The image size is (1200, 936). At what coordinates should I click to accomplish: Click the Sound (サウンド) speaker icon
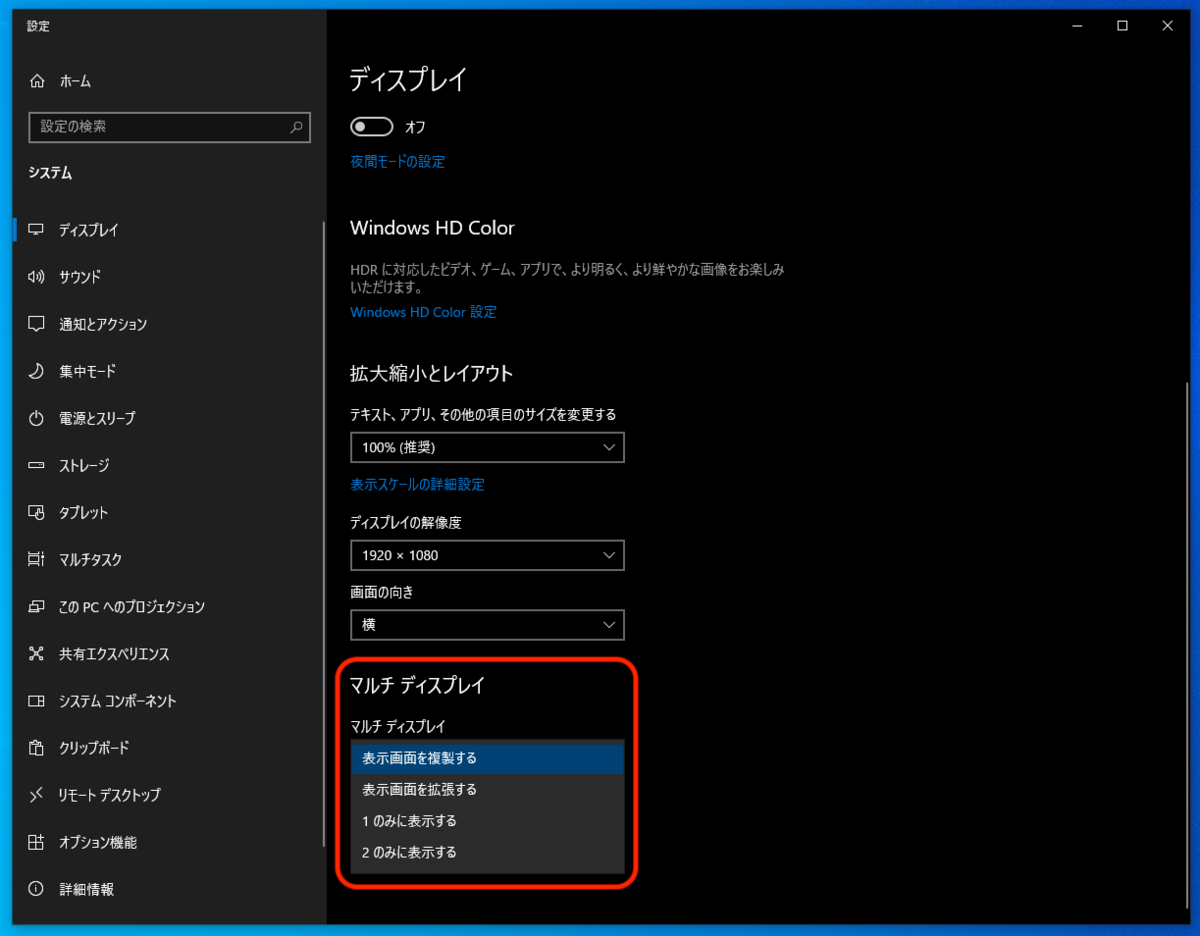coord(37,277)
